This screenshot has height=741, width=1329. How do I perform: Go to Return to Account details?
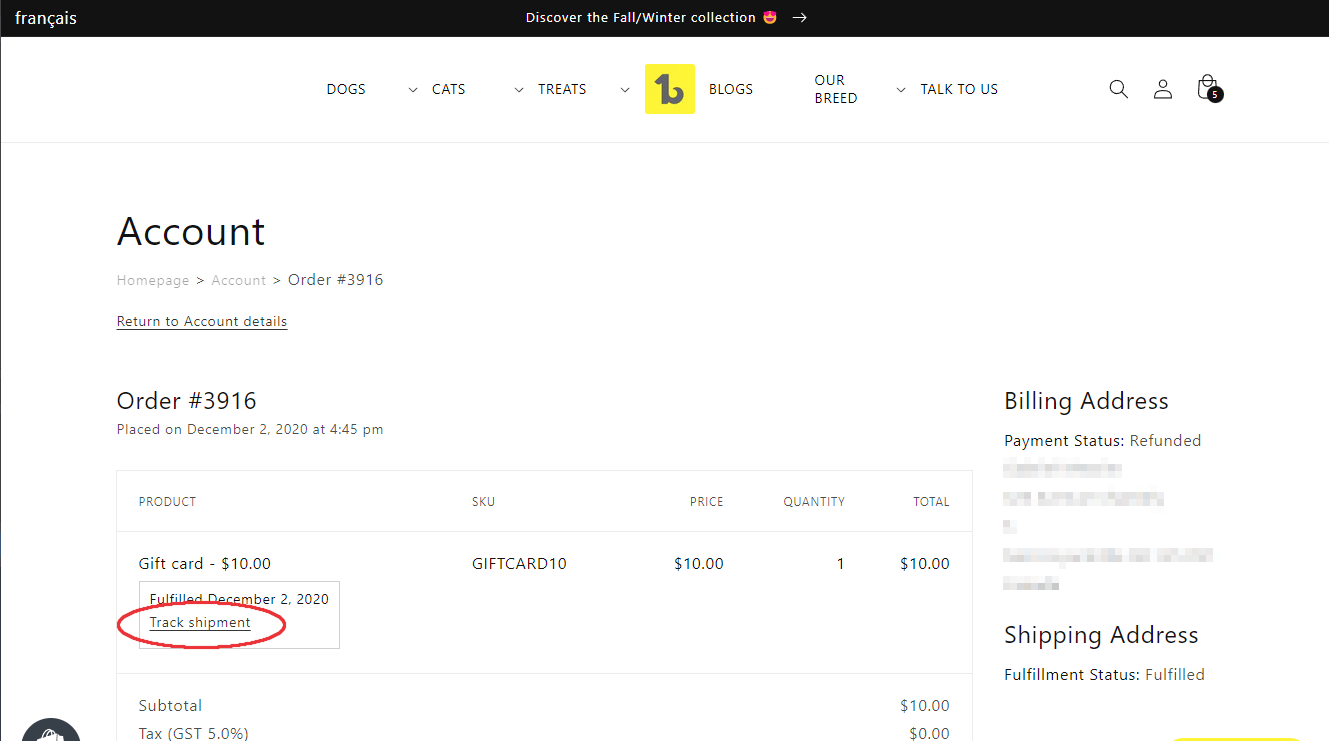pos(202,321)
